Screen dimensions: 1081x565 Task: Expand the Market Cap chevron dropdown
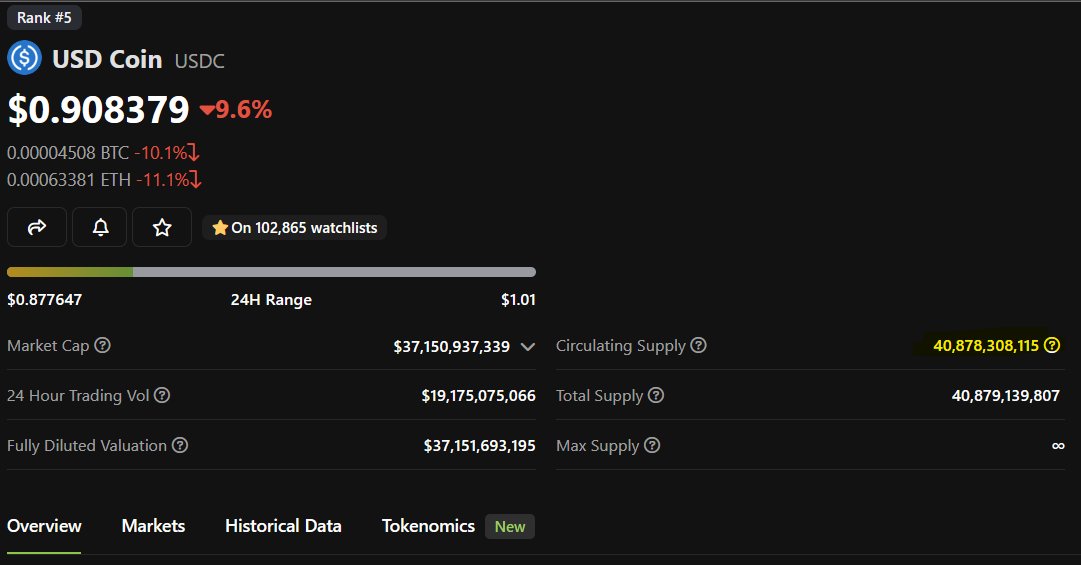click(527, 347)
